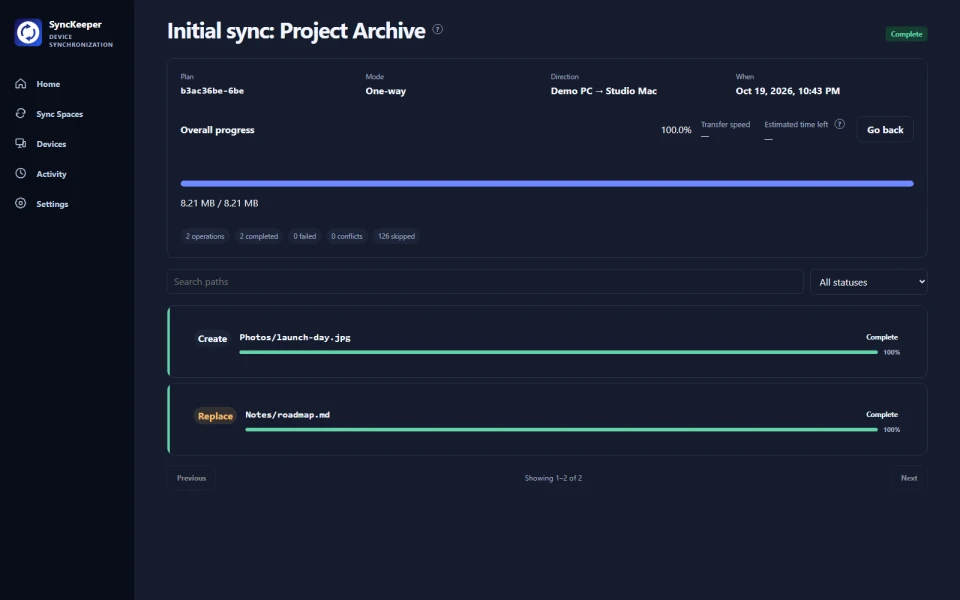Click the 100.0% overall percentage
The height and width of the screenshot is (600, 960).
point(676,130)
